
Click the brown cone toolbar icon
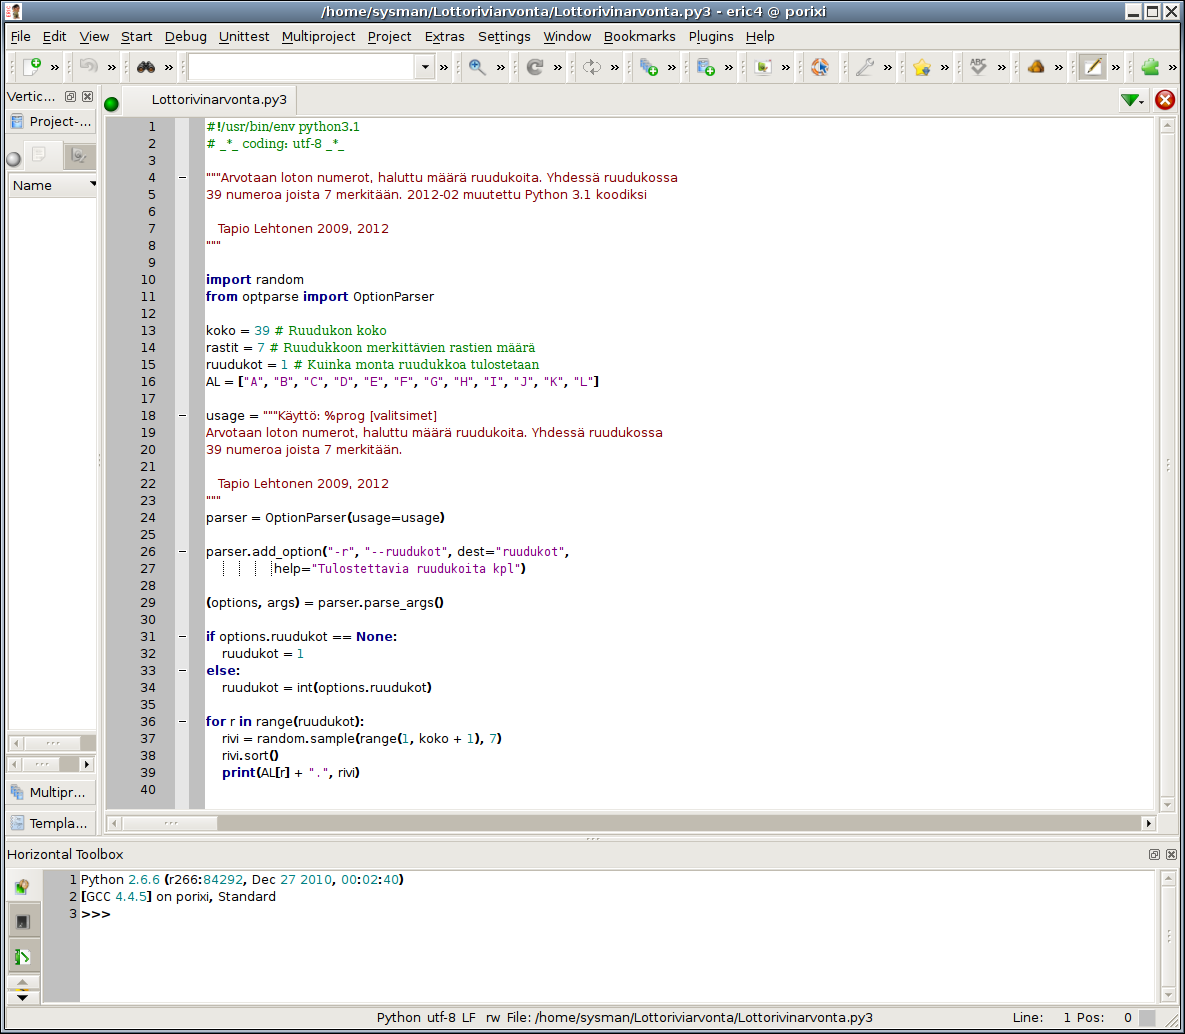(1035, 67)
